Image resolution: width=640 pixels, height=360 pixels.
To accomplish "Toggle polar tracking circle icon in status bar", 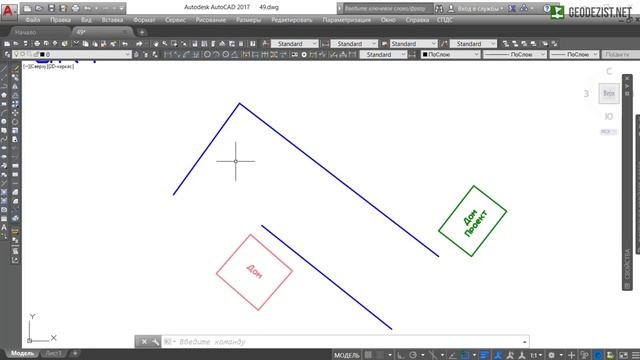I will pyautogui.click(x=413, y=355).
